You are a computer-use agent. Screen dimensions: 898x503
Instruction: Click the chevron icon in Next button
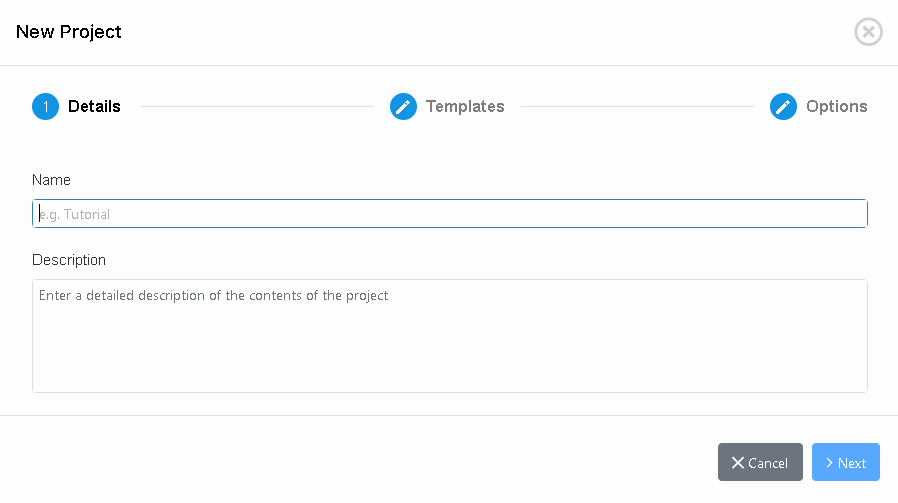pos(829,463)
